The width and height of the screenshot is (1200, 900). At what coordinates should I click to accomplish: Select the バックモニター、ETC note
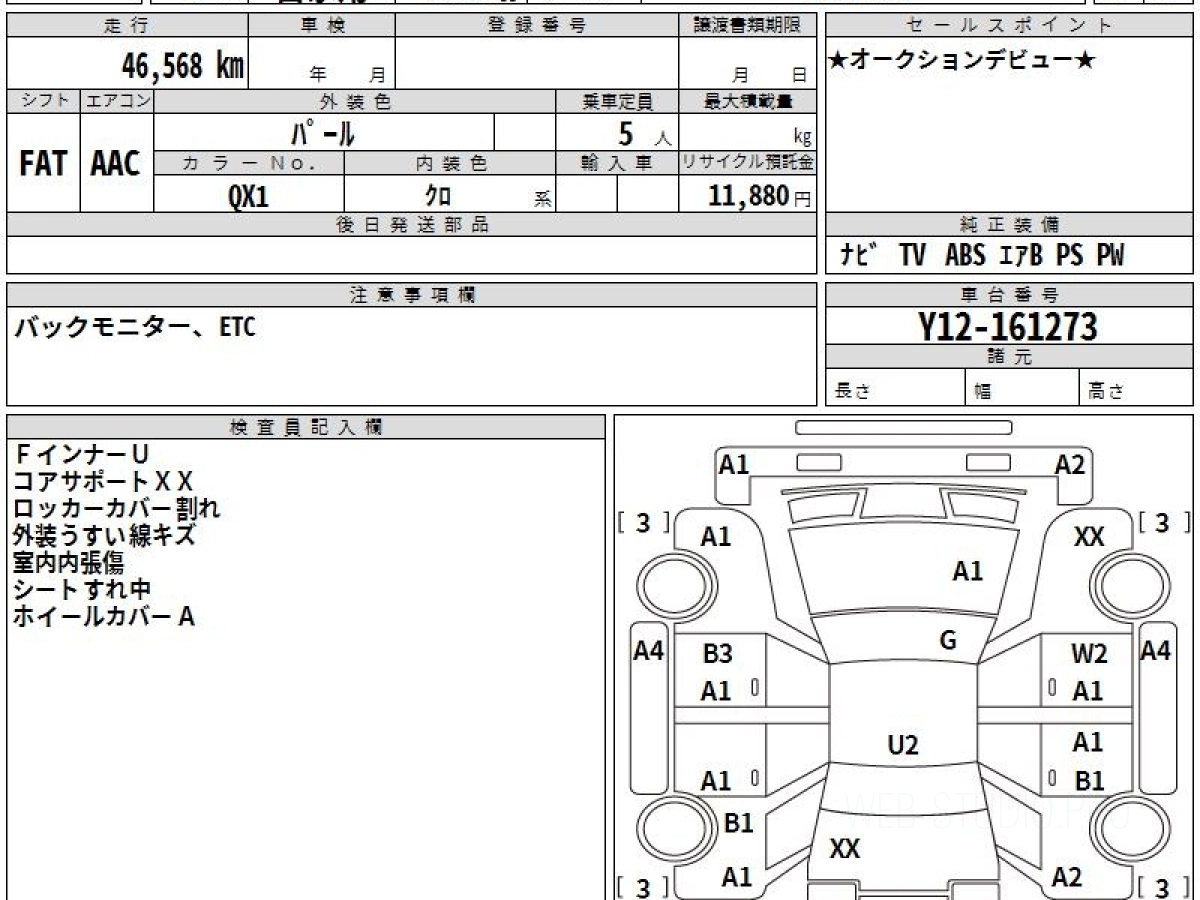click(x=134, y=327)
